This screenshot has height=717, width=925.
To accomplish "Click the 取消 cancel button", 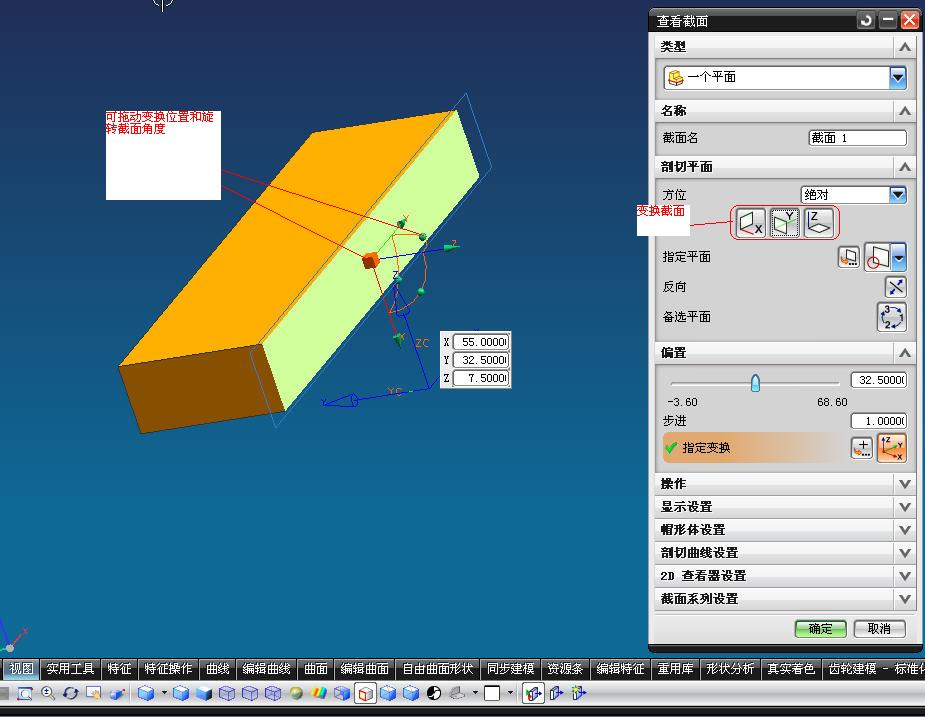I will point(880,629).
